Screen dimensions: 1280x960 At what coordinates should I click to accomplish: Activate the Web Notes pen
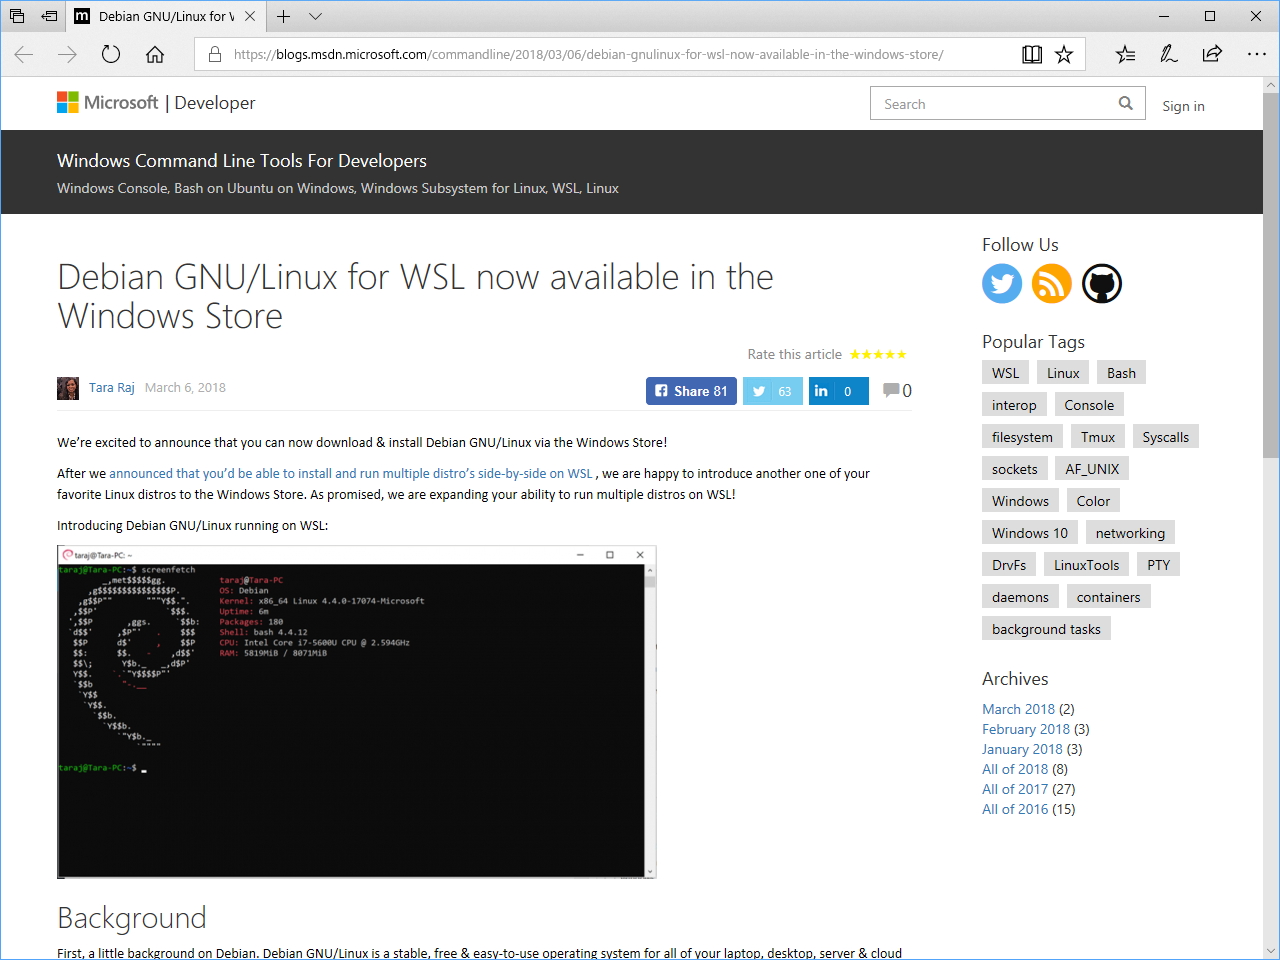(1168, 54)
